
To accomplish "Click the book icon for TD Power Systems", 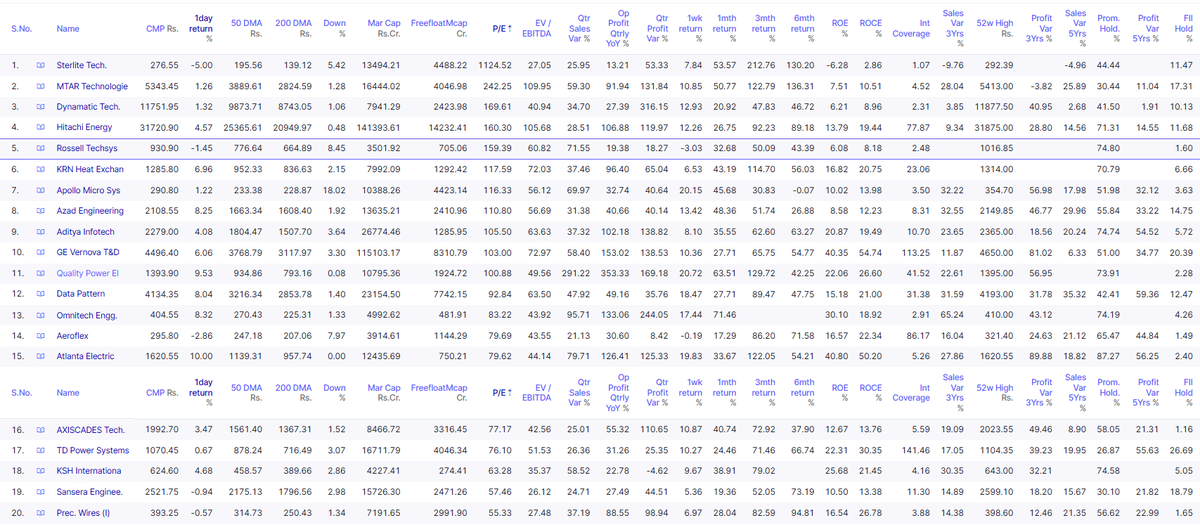I will (41, 450).
